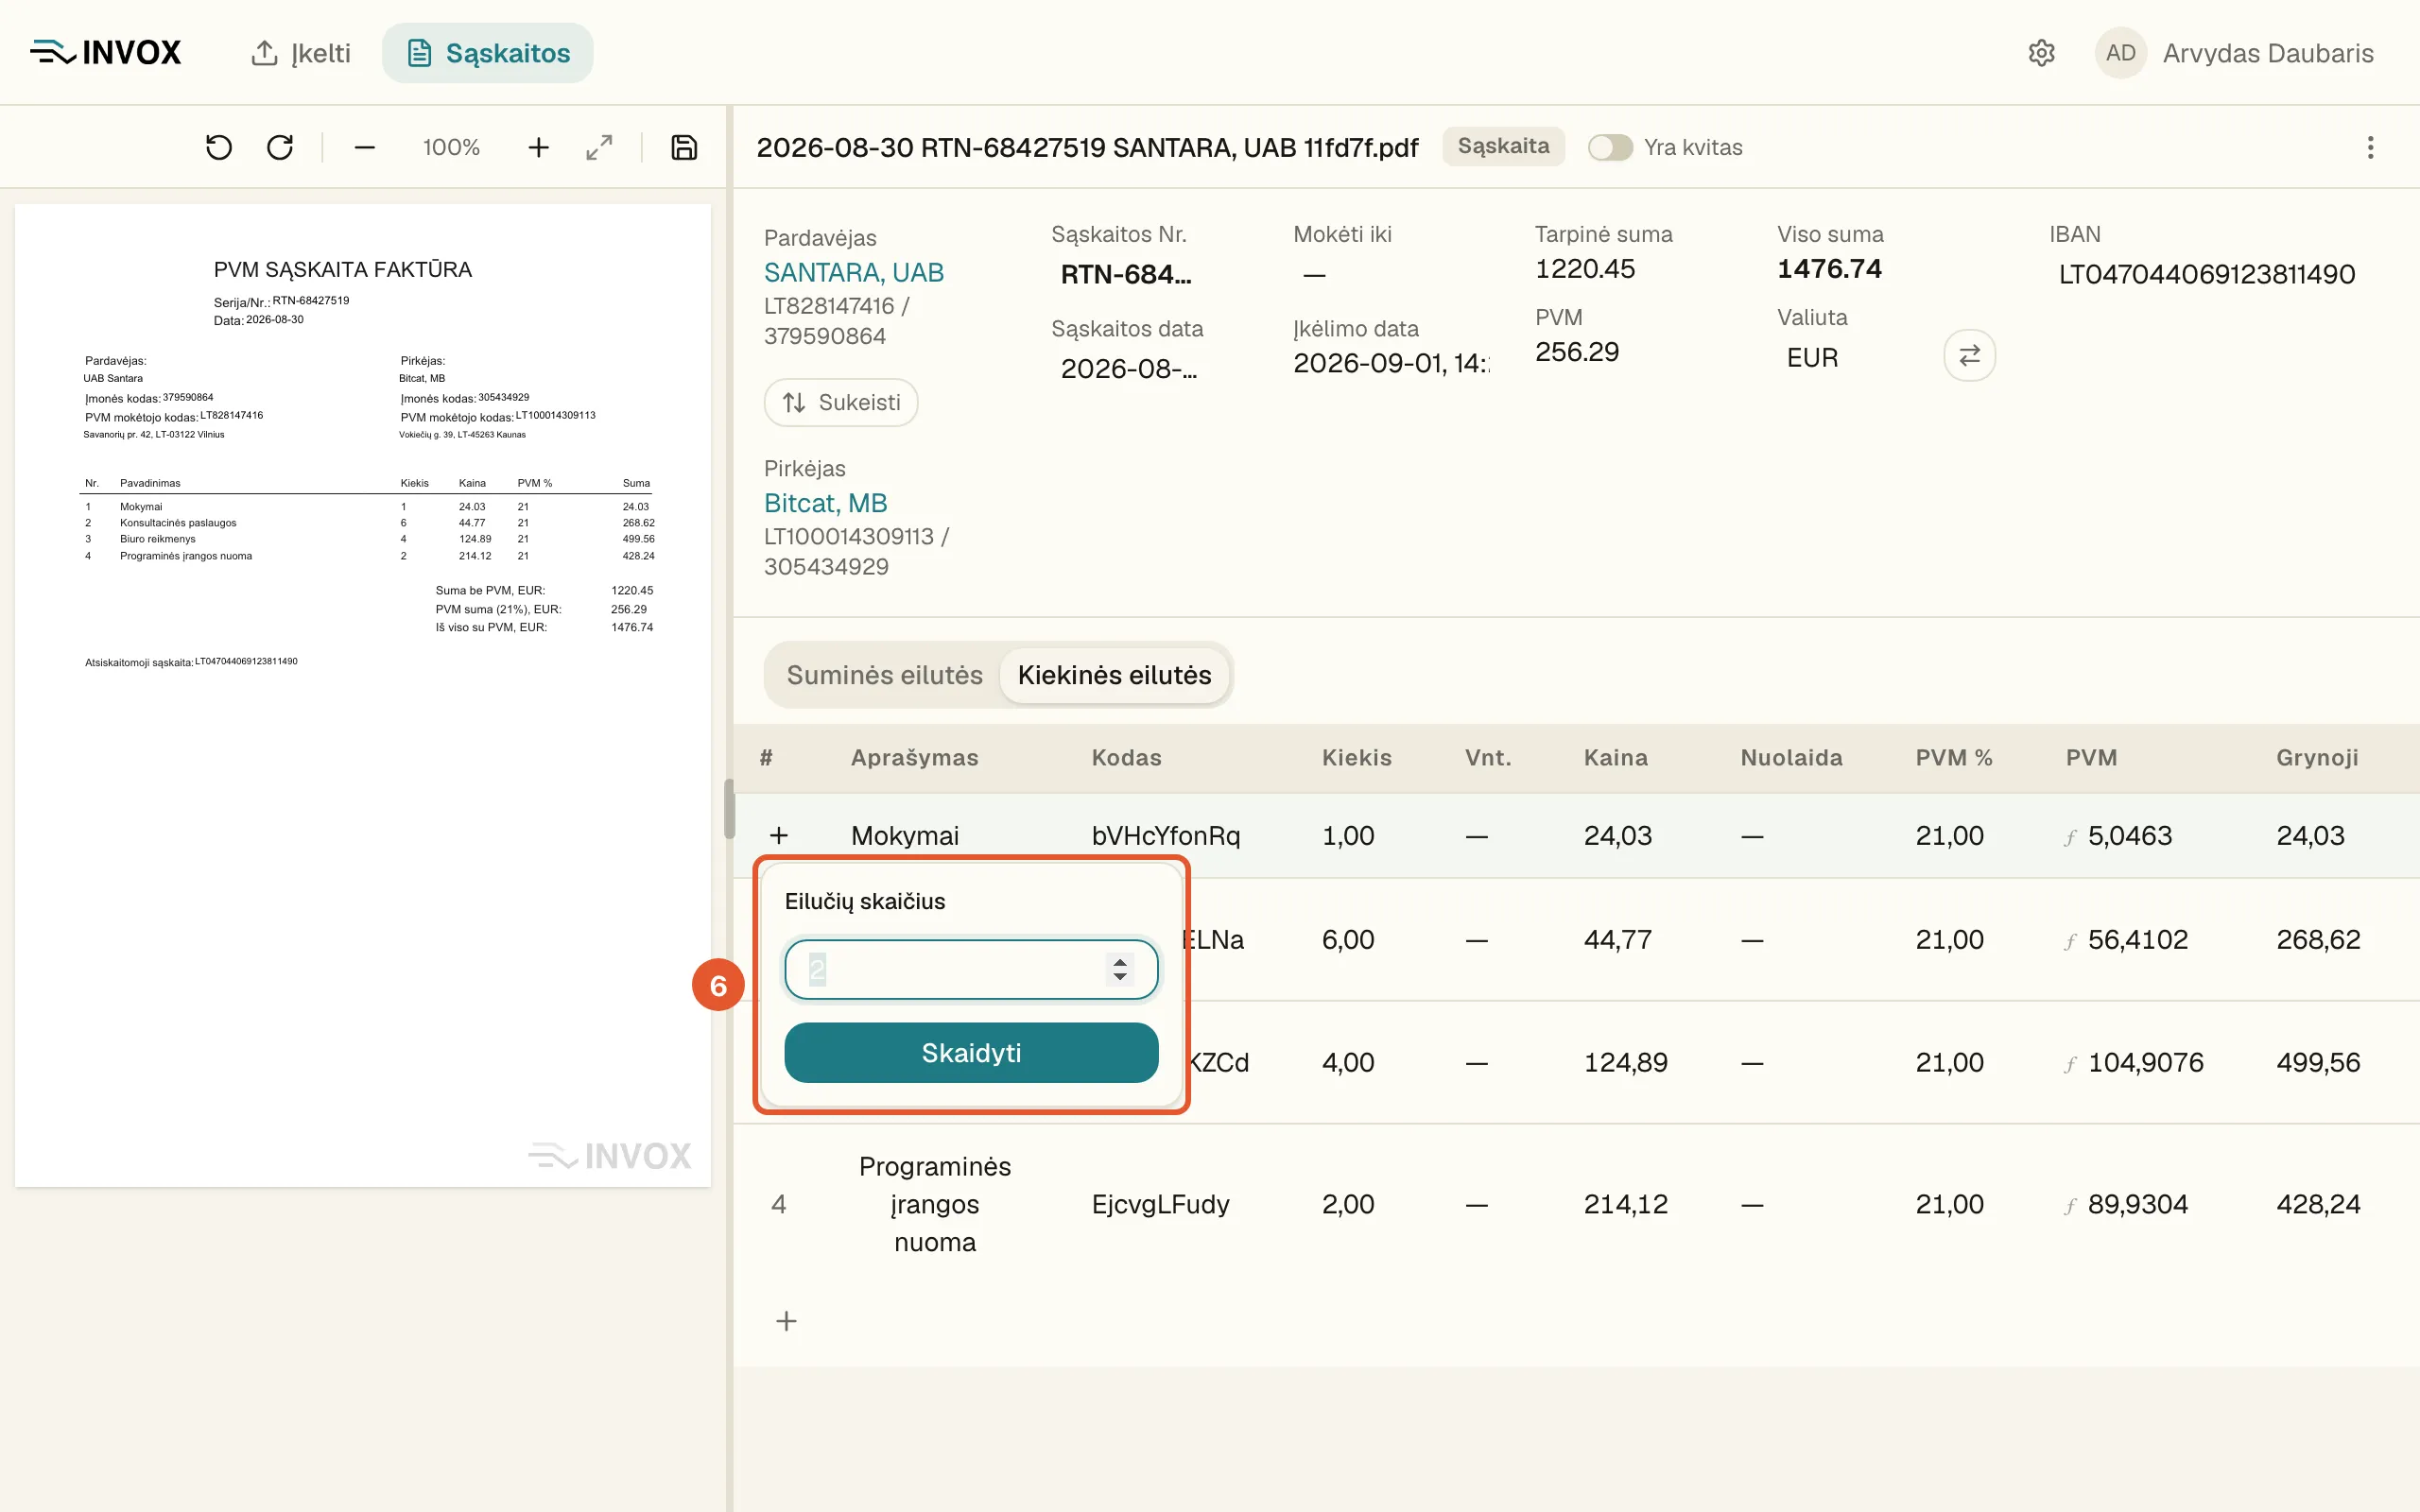Click row number 4
Image resolution: width=2420 pixels, height=1512 pixels.
(x=779, y=1204)
